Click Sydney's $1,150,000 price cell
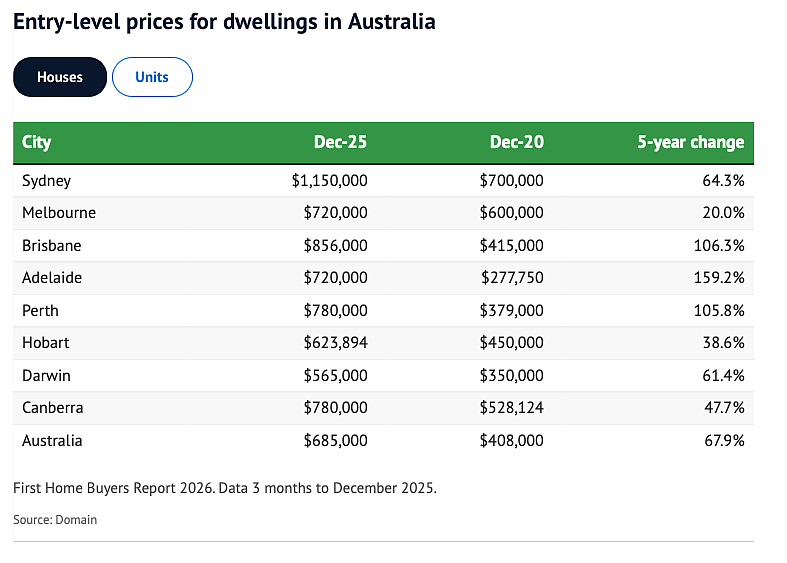 (329, 181)
